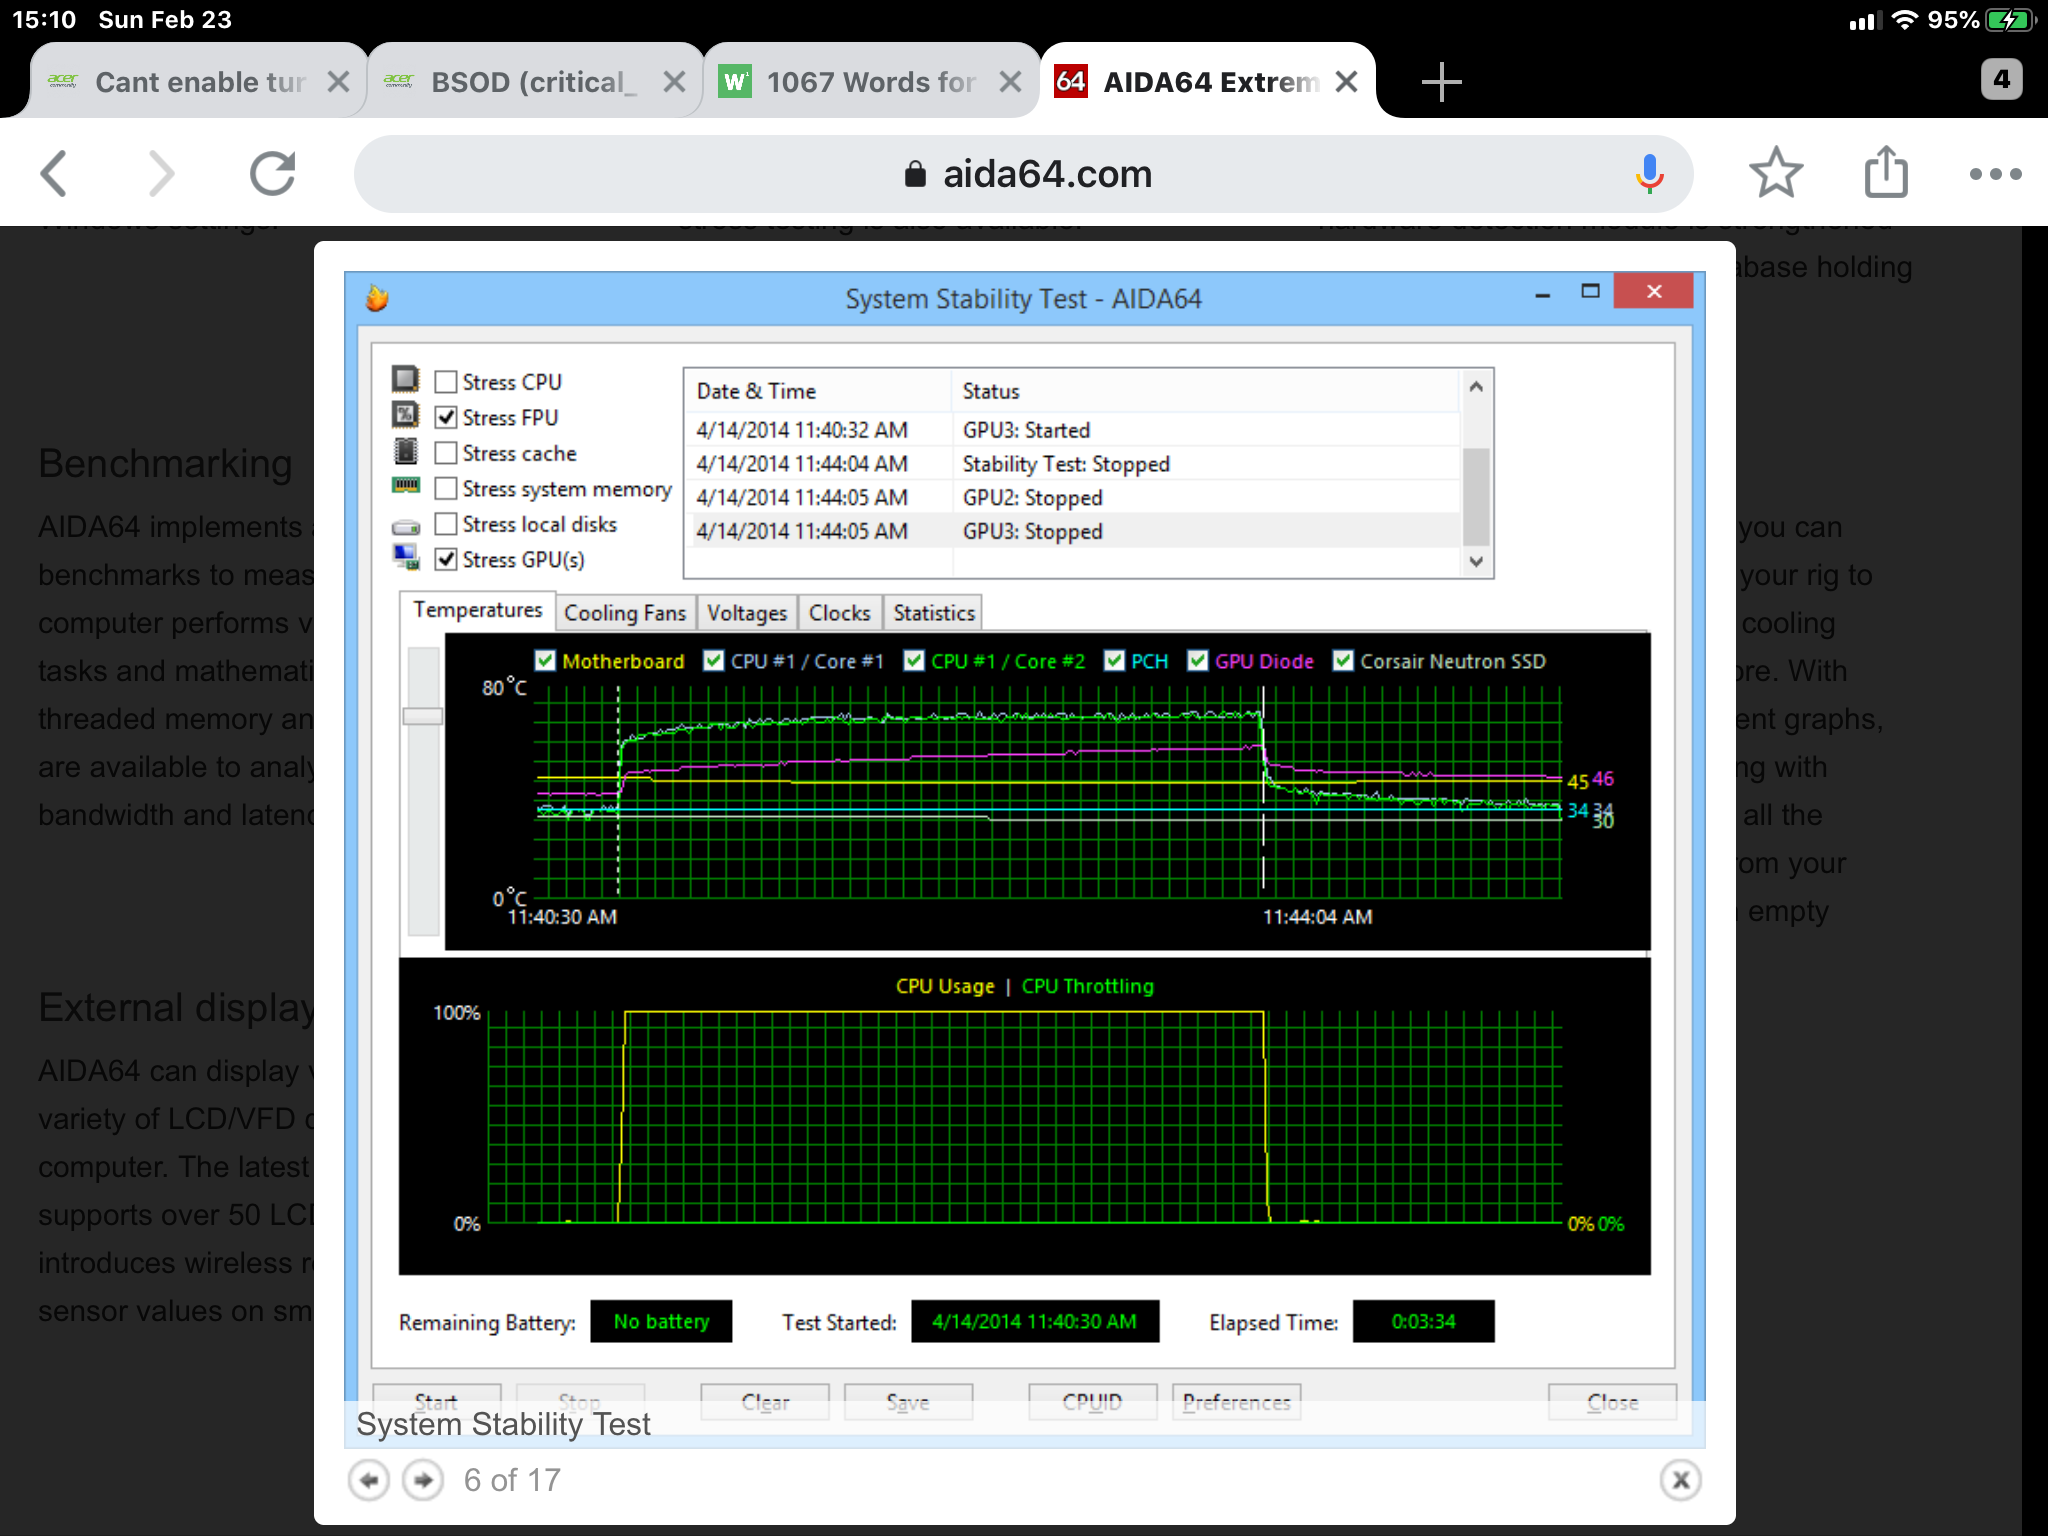Toggle CPU #1 / Core #1 graph checkbox
This screenshot has height=1536, width=2048.
(713, 660)
